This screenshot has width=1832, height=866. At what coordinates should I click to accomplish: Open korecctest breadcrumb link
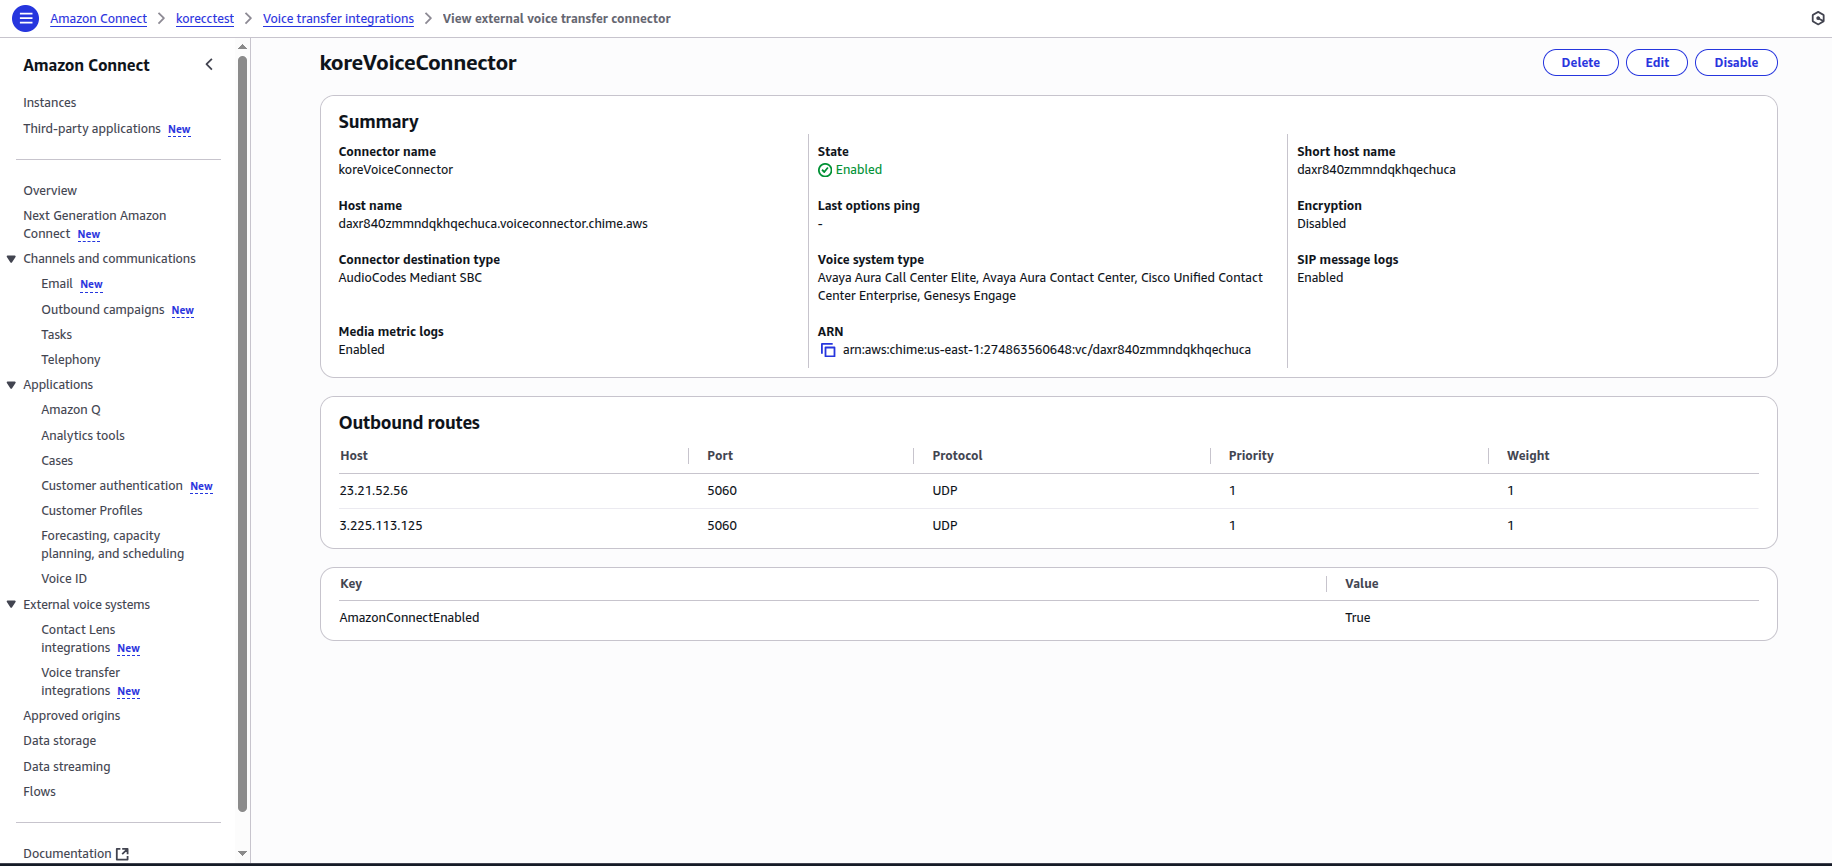pyautogui.click(x=205, y=19)
